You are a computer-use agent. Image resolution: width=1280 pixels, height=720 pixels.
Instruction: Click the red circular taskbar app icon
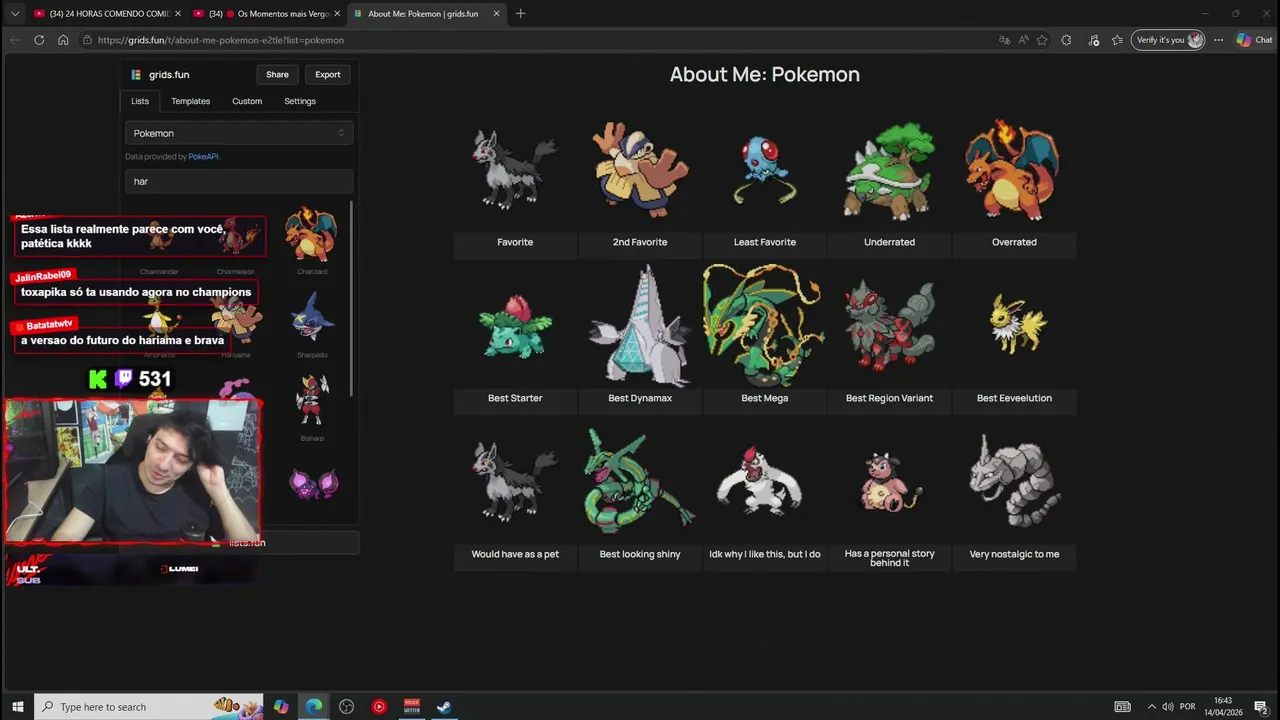pyautogui.click(x=379, y=707)
